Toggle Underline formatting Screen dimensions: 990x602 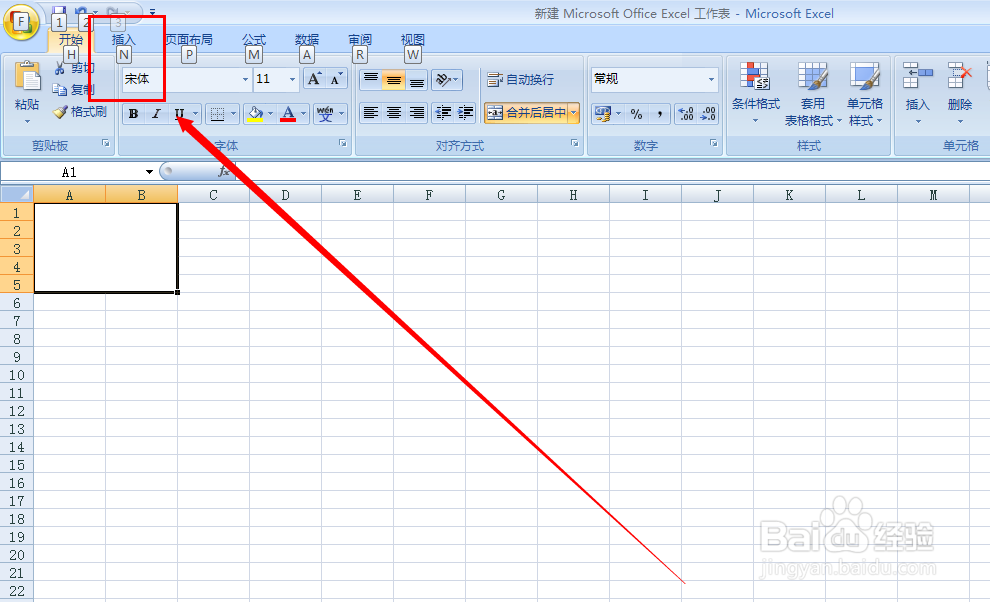coord(179,114)
